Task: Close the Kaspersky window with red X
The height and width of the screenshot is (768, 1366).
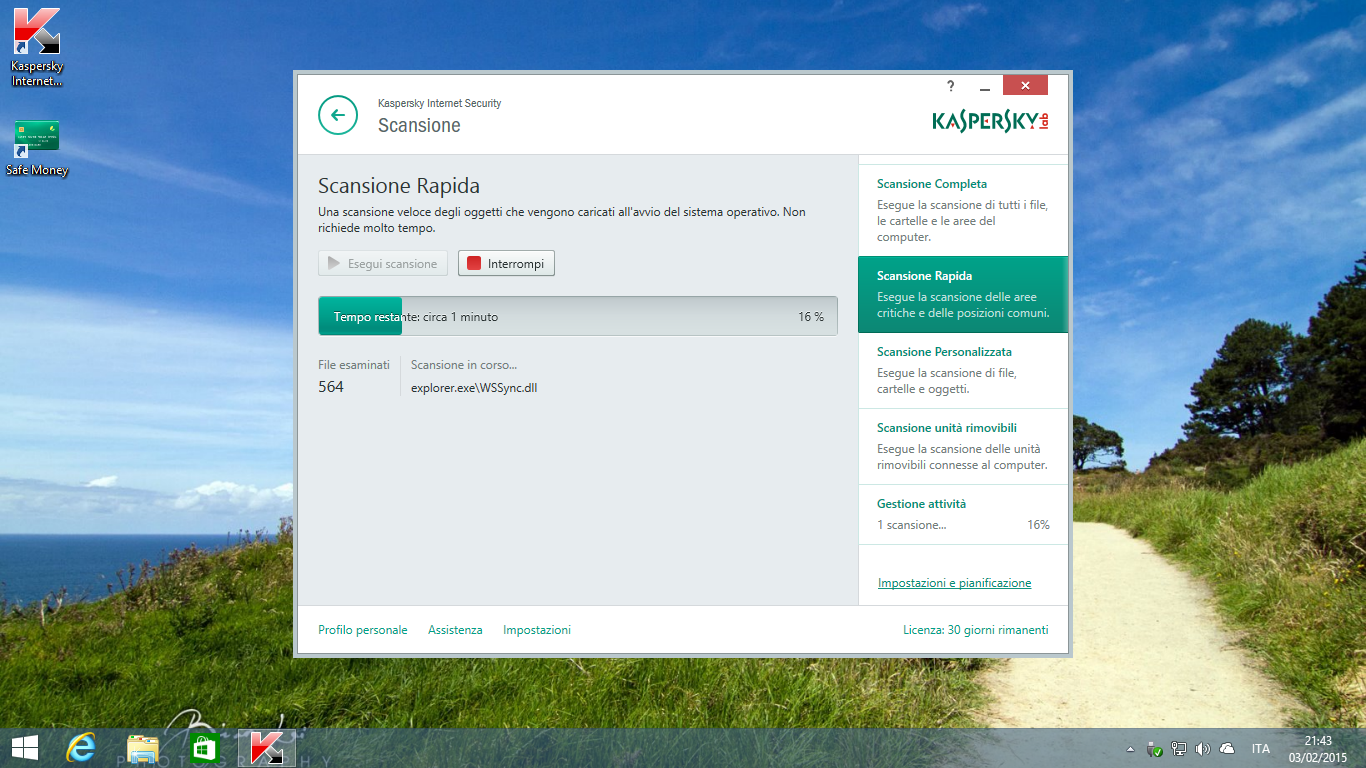Action: (x=1025, y=86)
